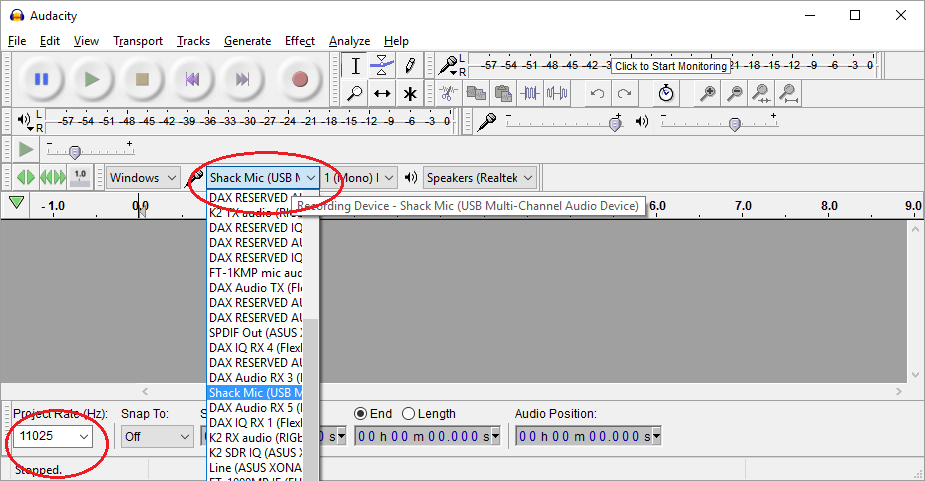Click the Fit Selection zoom icon
This screenshot has height=481, width=925.
point(762,93)
